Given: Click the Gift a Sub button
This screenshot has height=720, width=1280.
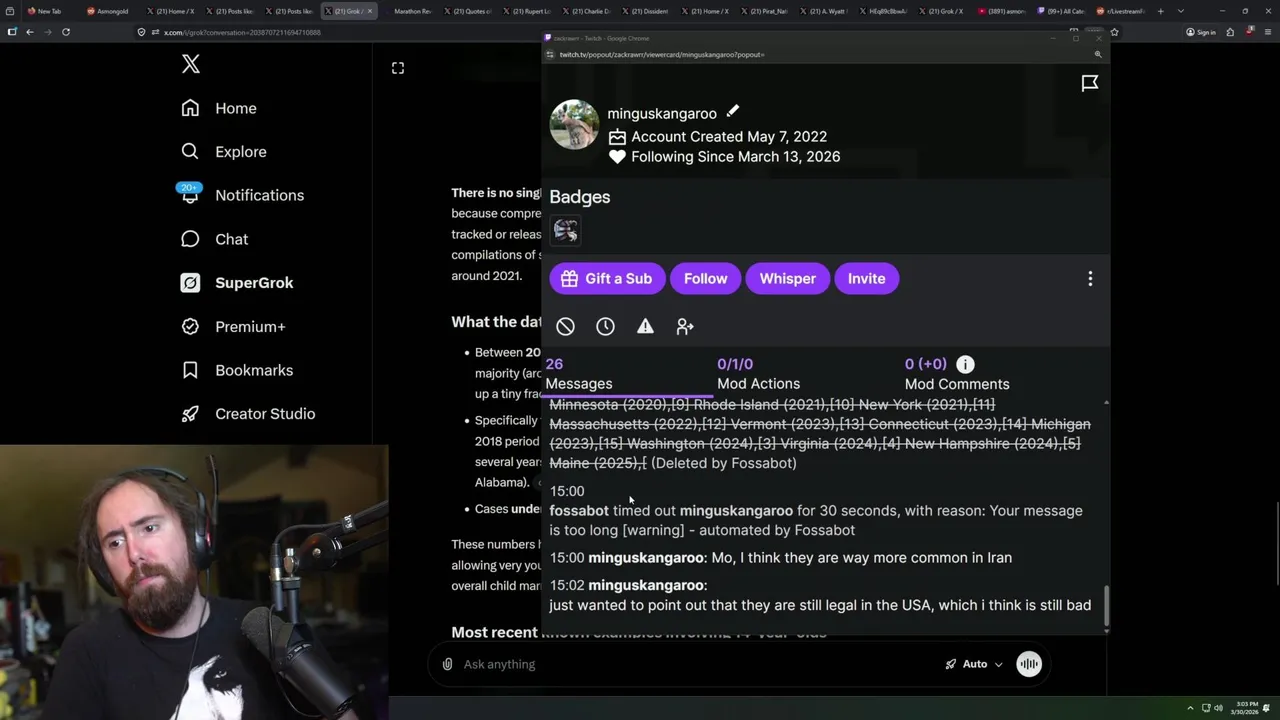Looking at the screenshot, I should [607, 279].
